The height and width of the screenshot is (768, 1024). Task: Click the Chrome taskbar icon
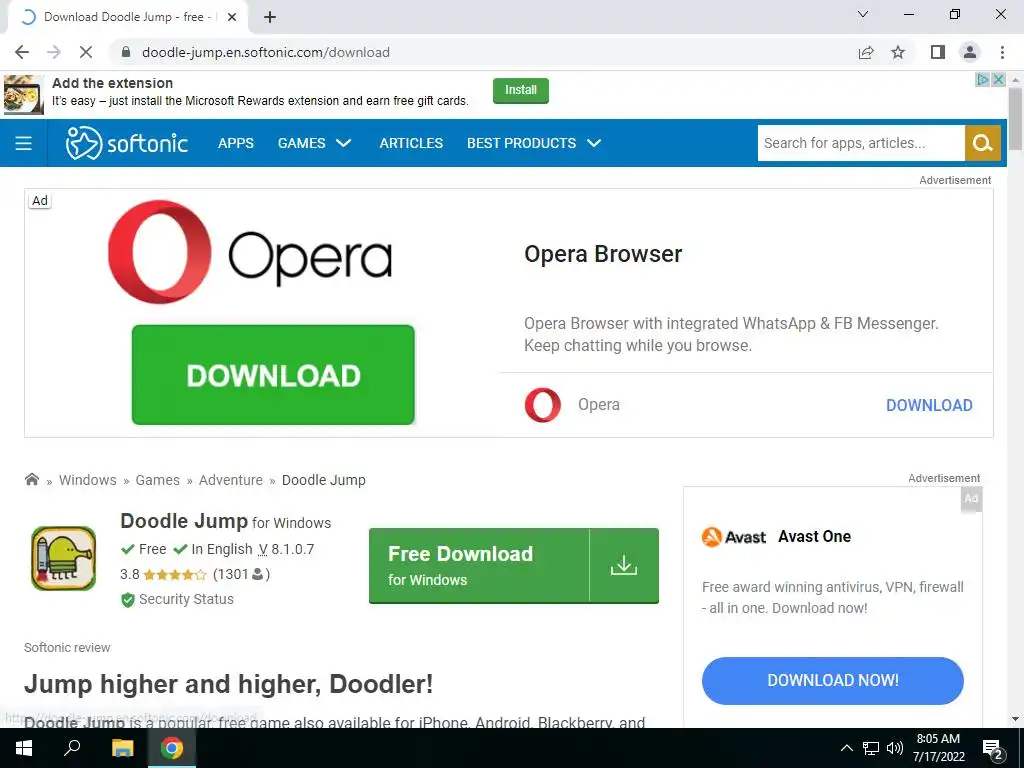172,748
